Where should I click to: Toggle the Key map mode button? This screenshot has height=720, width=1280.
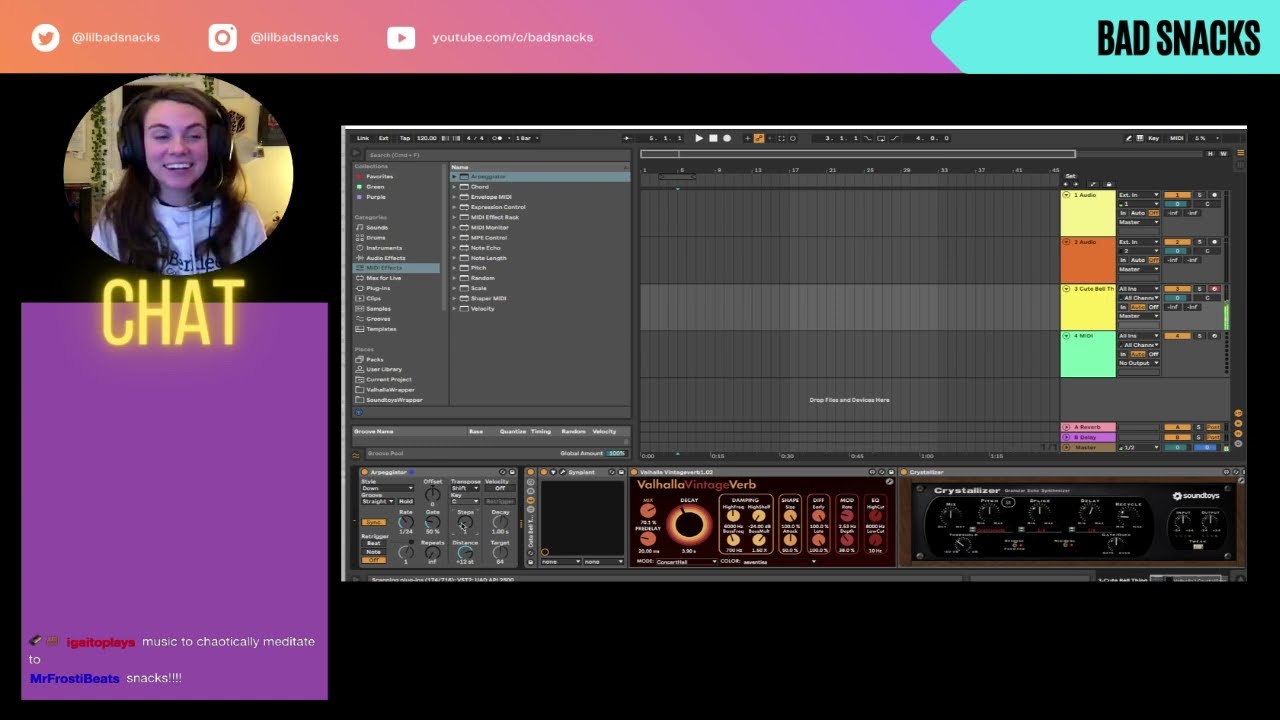pyautogui.click(x=1153, y=138)
